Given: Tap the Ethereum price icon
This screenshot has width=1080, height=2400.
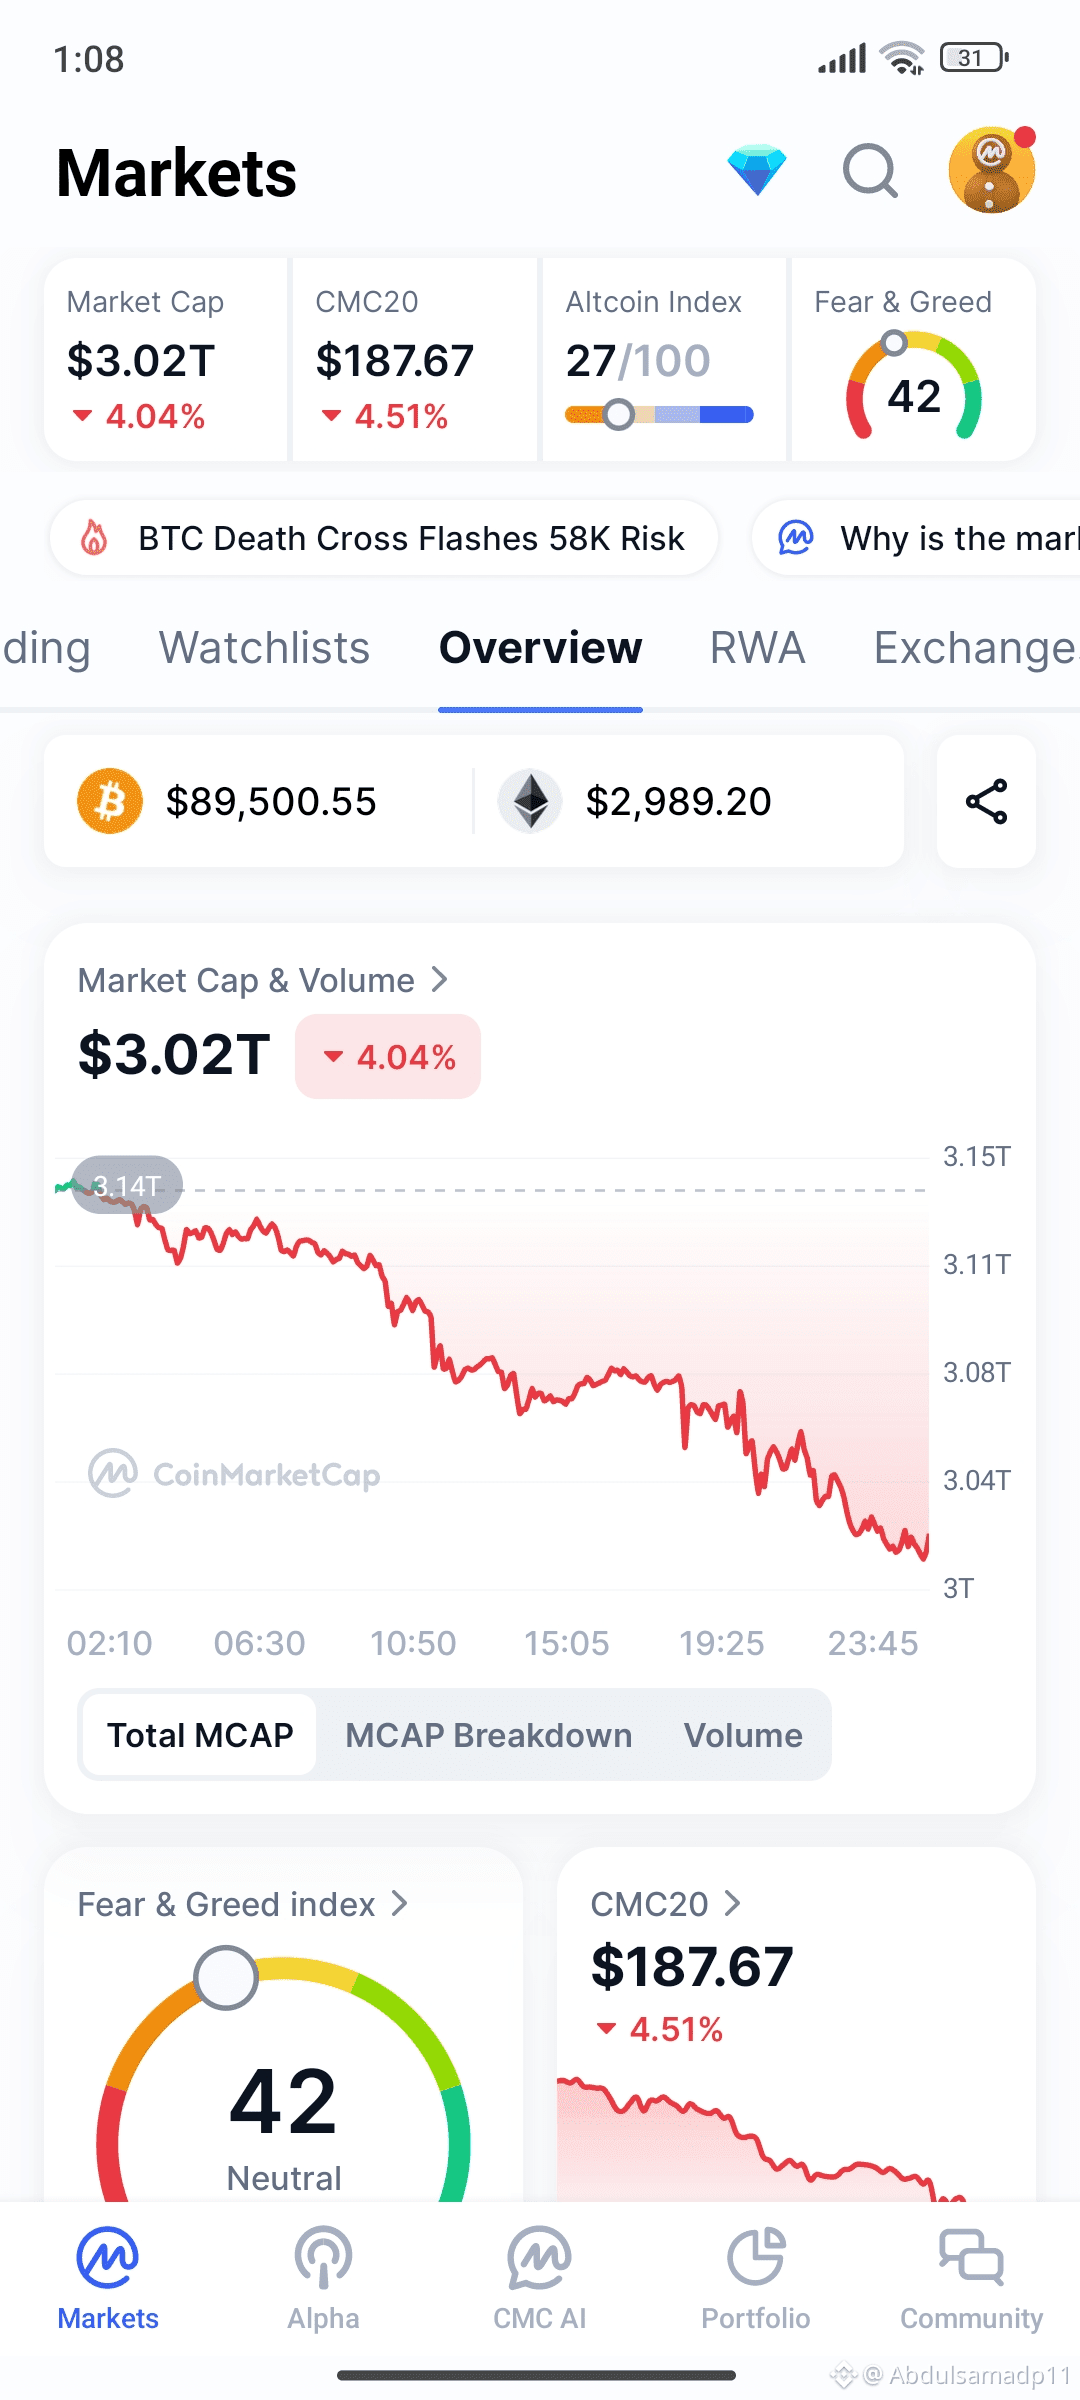Looking at the screenshot, I should [530, 801].
